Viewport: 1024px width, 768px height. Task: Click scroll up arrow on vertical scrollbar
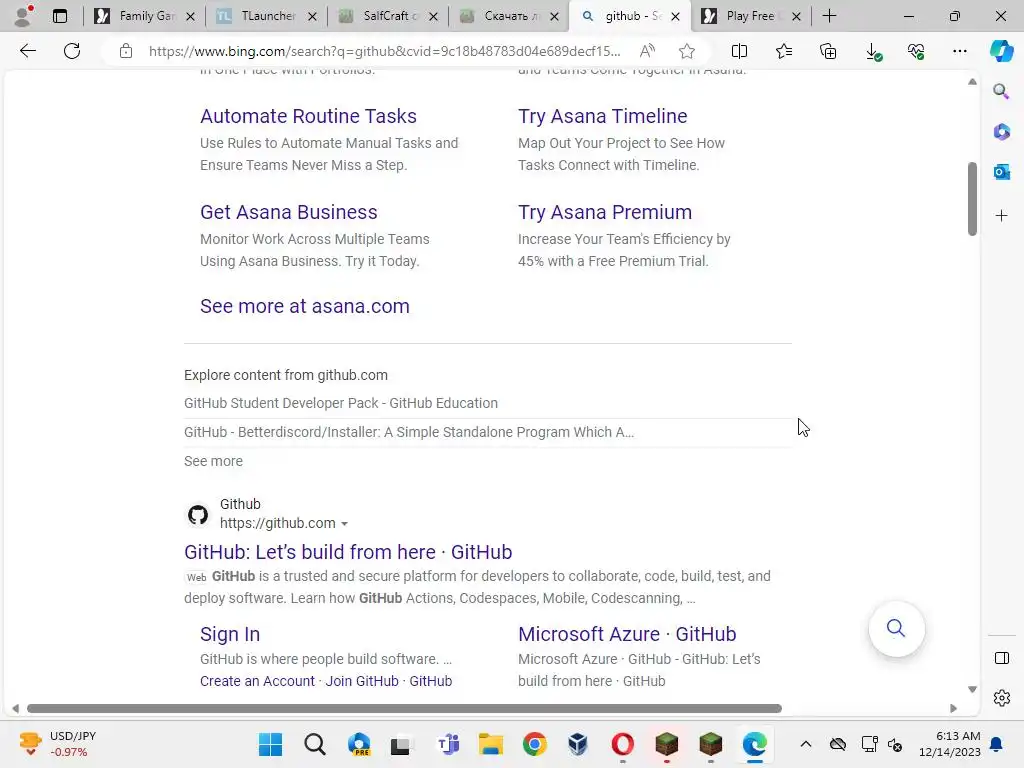point(972,82)
